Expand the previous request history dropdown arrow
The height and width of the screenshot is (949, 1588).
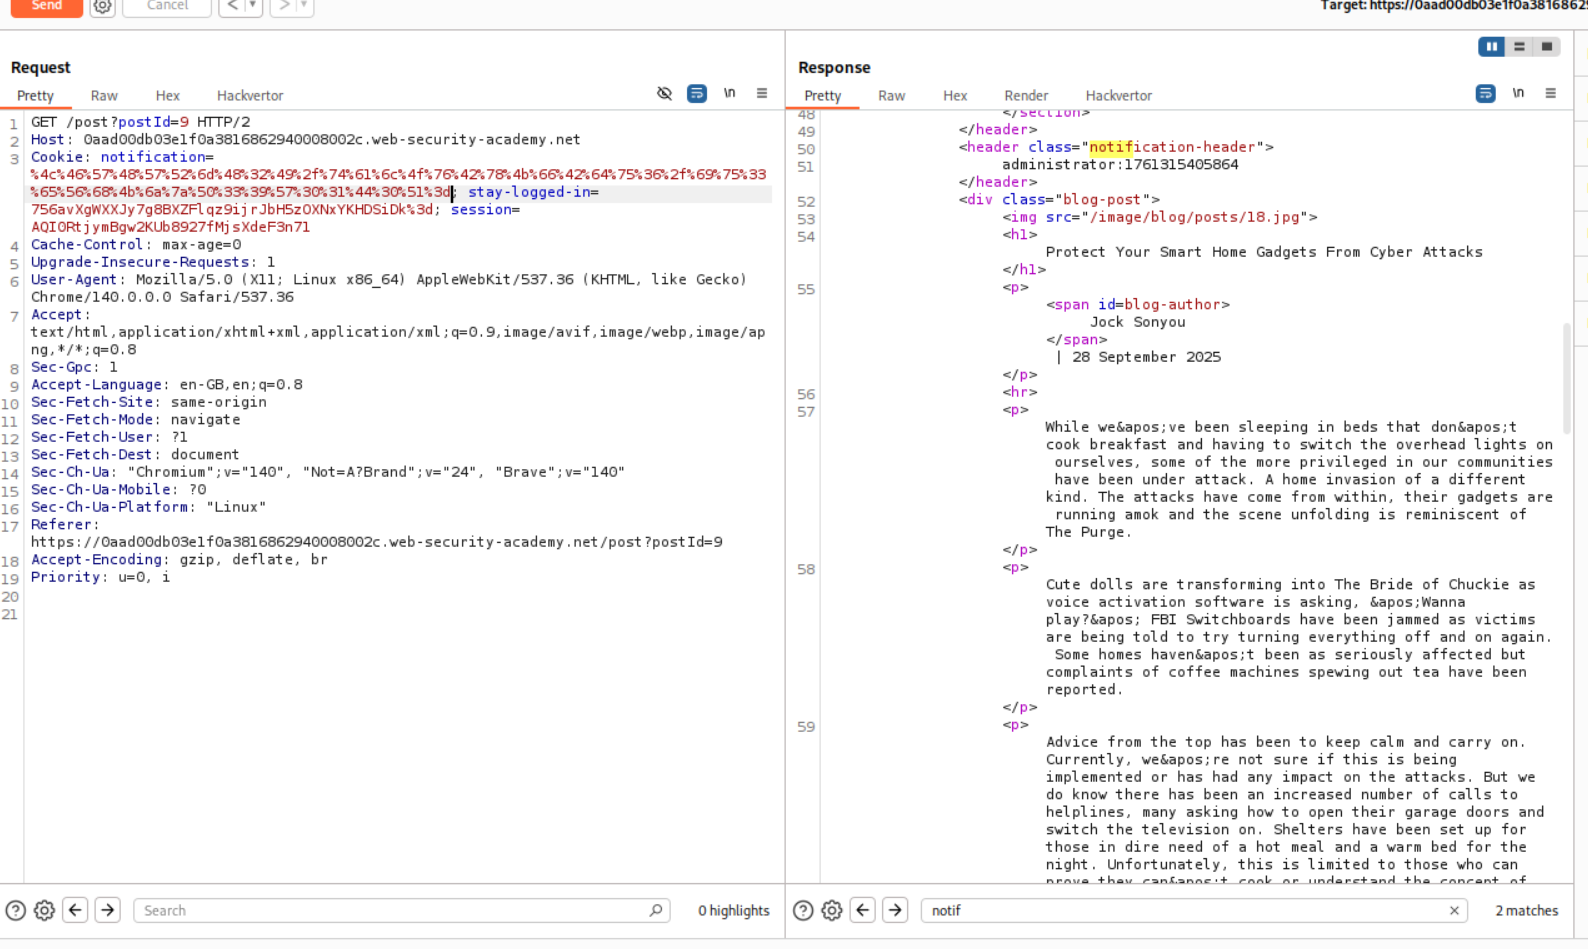[252, 6]
